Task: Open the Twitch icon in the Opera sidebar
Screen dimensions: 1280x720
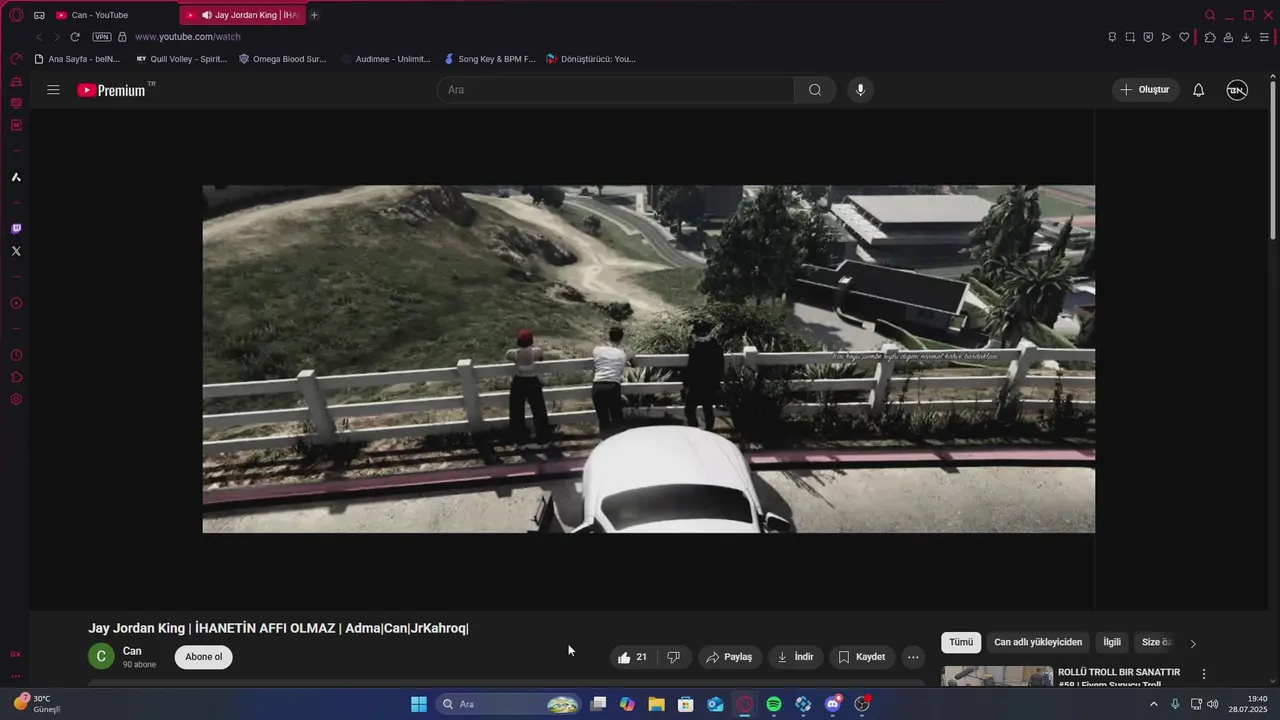Action: coord(16,229)
